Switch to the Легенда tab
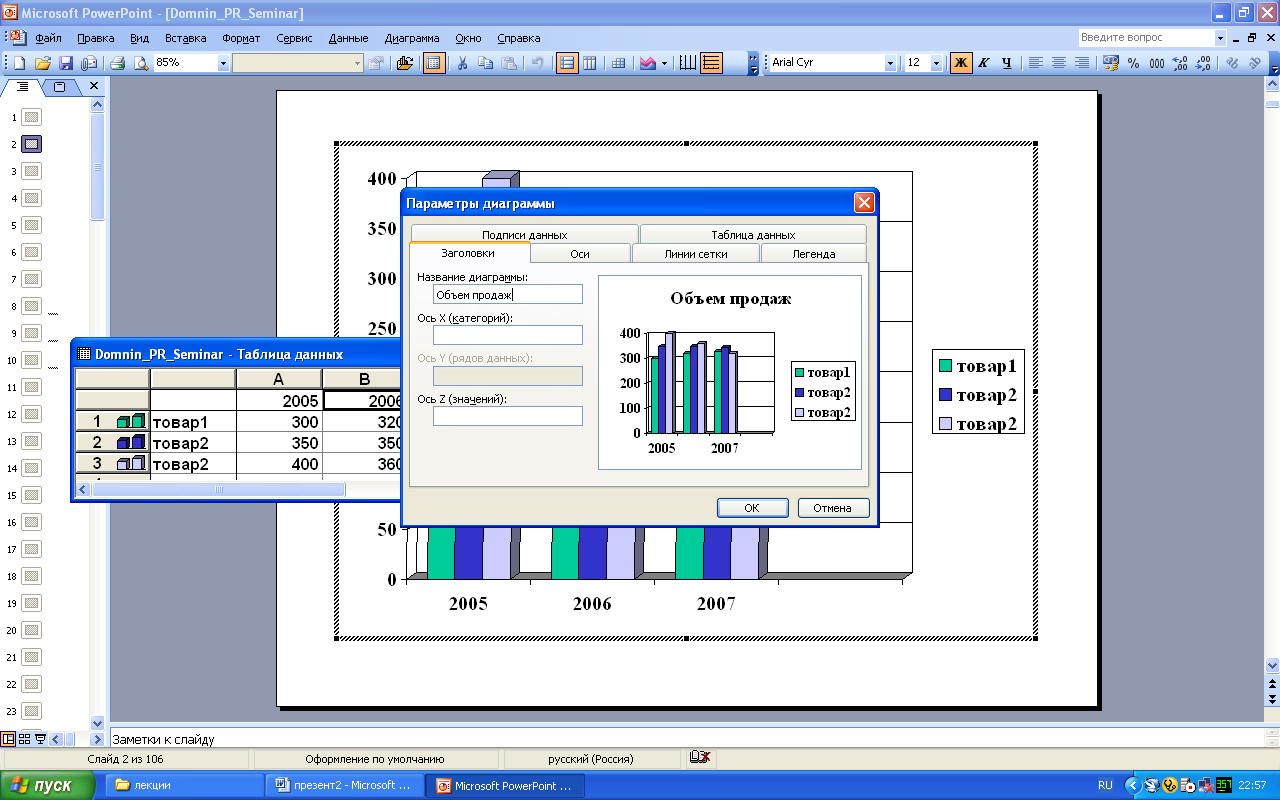 tap(814, 254)
